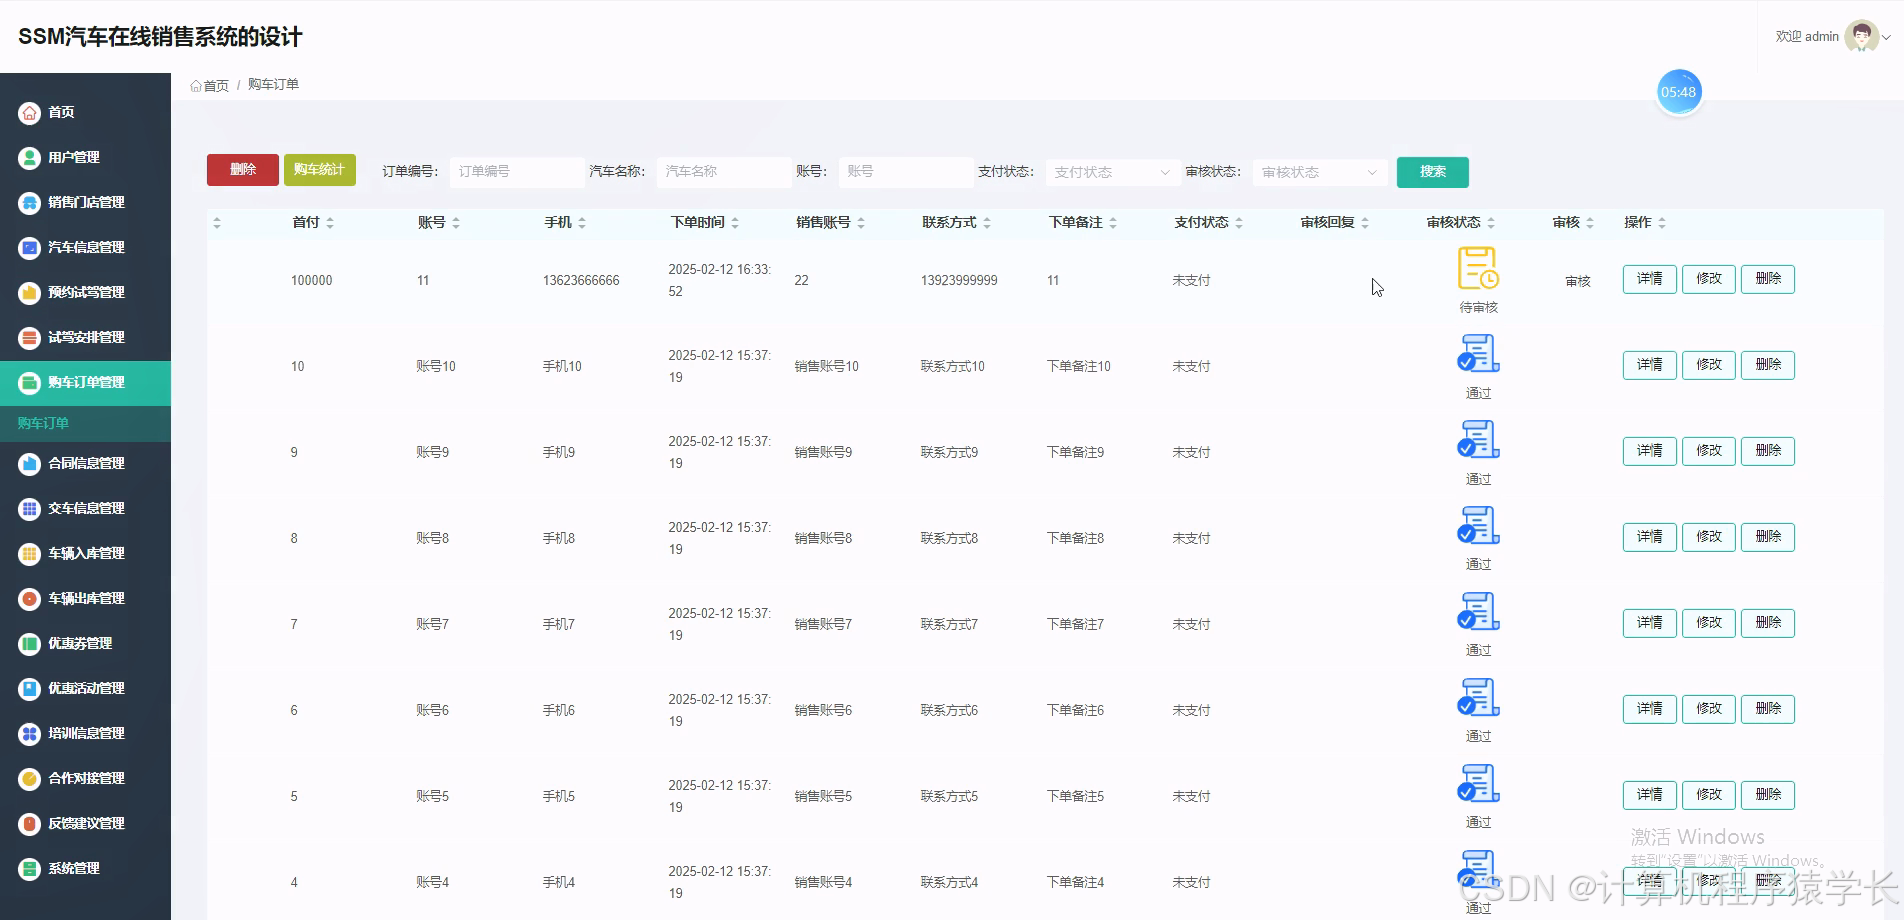Expand the admin account menu arrow
The height and width of the screenshot is (920, 1904).
(x=1887, y=37)
